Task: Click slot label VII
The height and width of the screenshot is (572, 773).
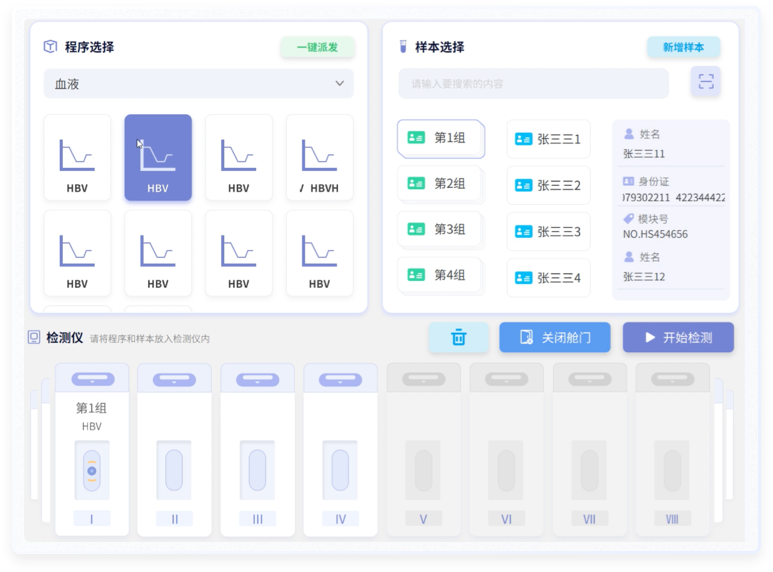Action: coord(590,519)
